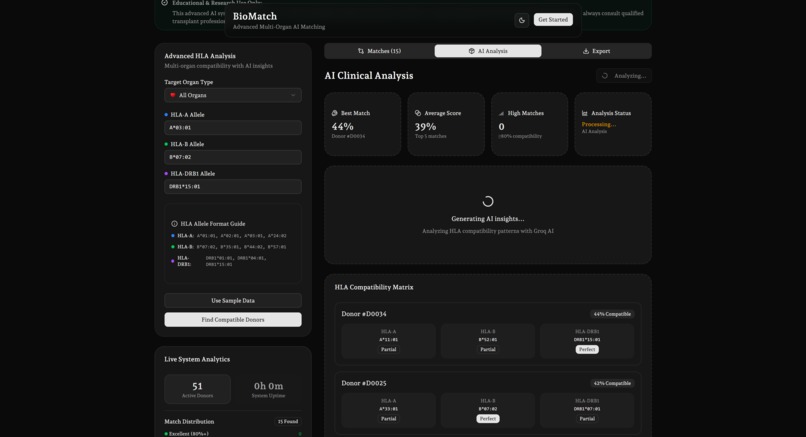
Task: Click the Analyzing... status button
Action: click(x=624, y=76)
